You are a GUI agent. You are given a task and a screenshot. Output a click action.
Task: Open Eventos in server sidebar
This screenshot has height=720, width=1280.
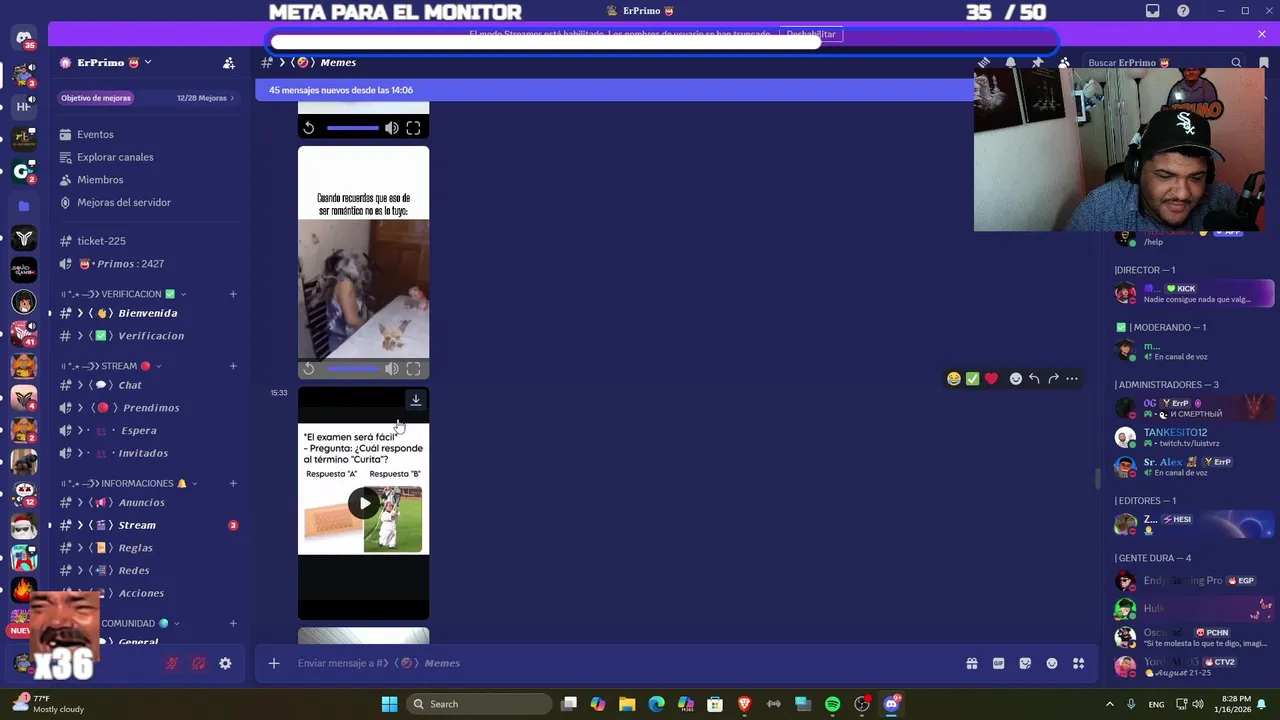[x=148, y=134]
